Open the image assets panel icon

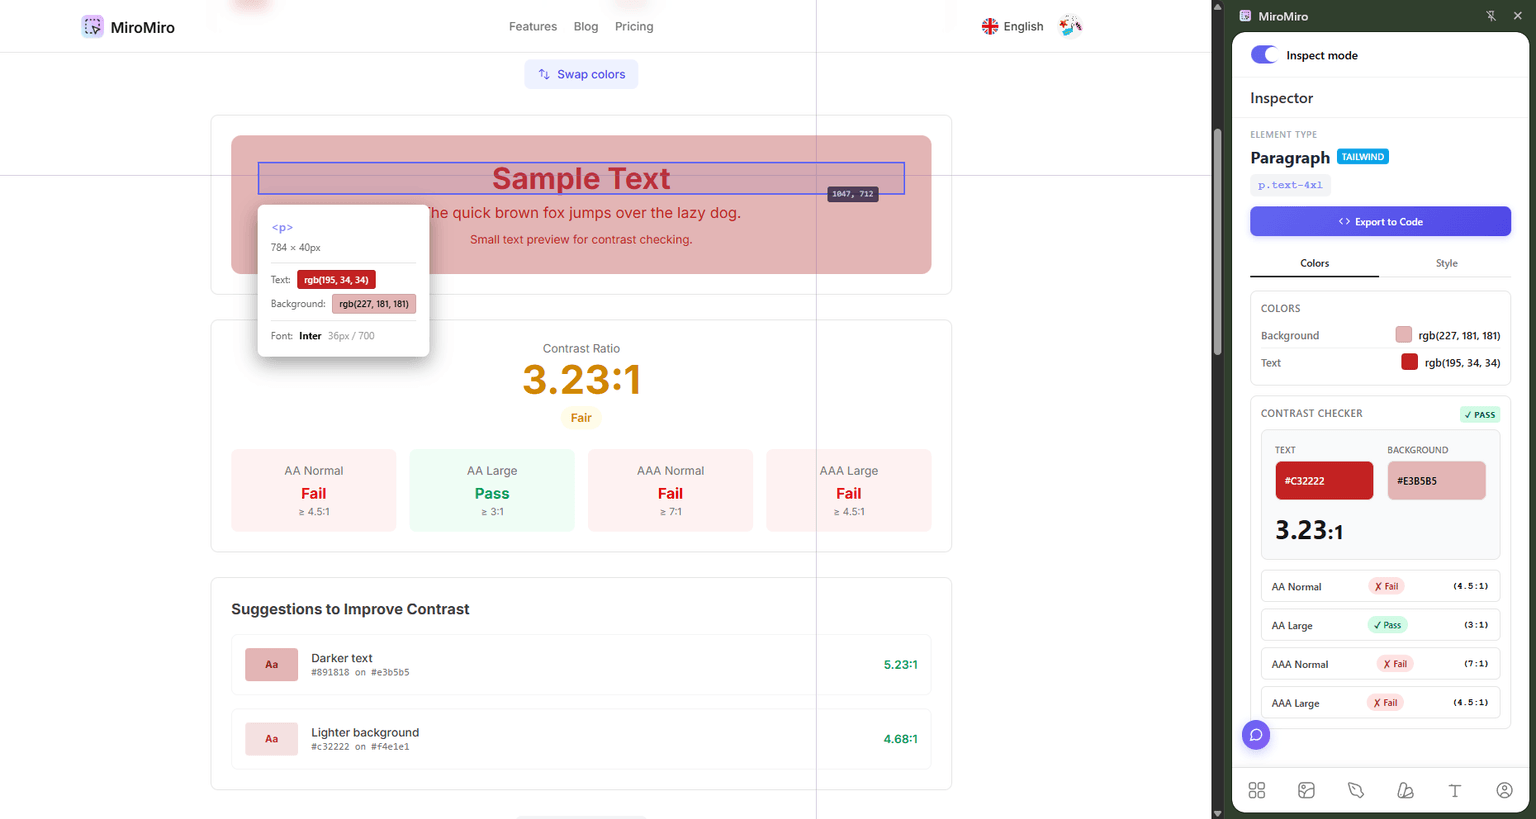[x=1306, y=790]
